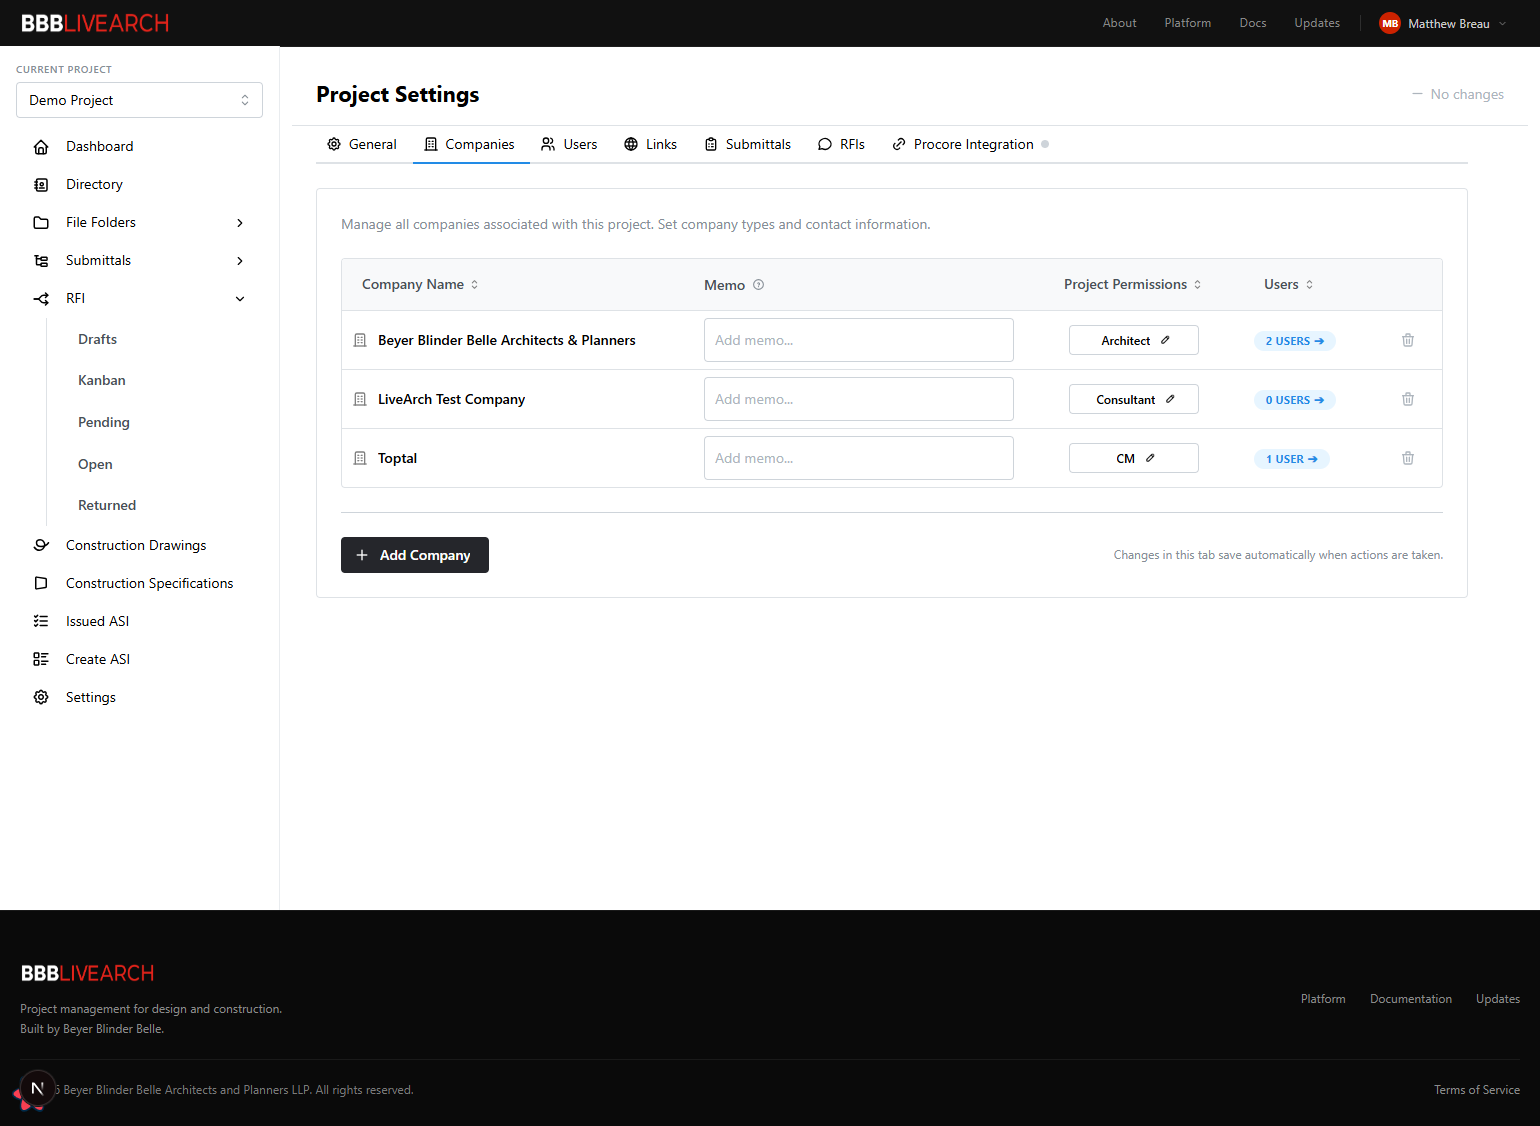Click the Directory icon in sidebar
Screen dimensions: 1540x1126
click(41, 185)
